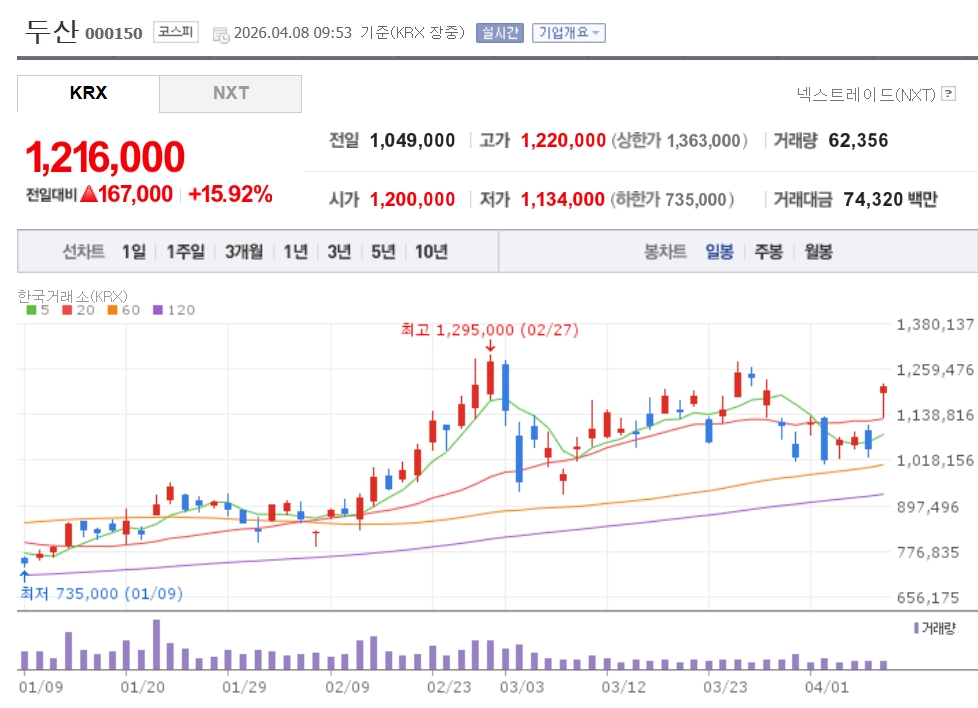Show the 3개월 line chart

click(x=244, y=251)
